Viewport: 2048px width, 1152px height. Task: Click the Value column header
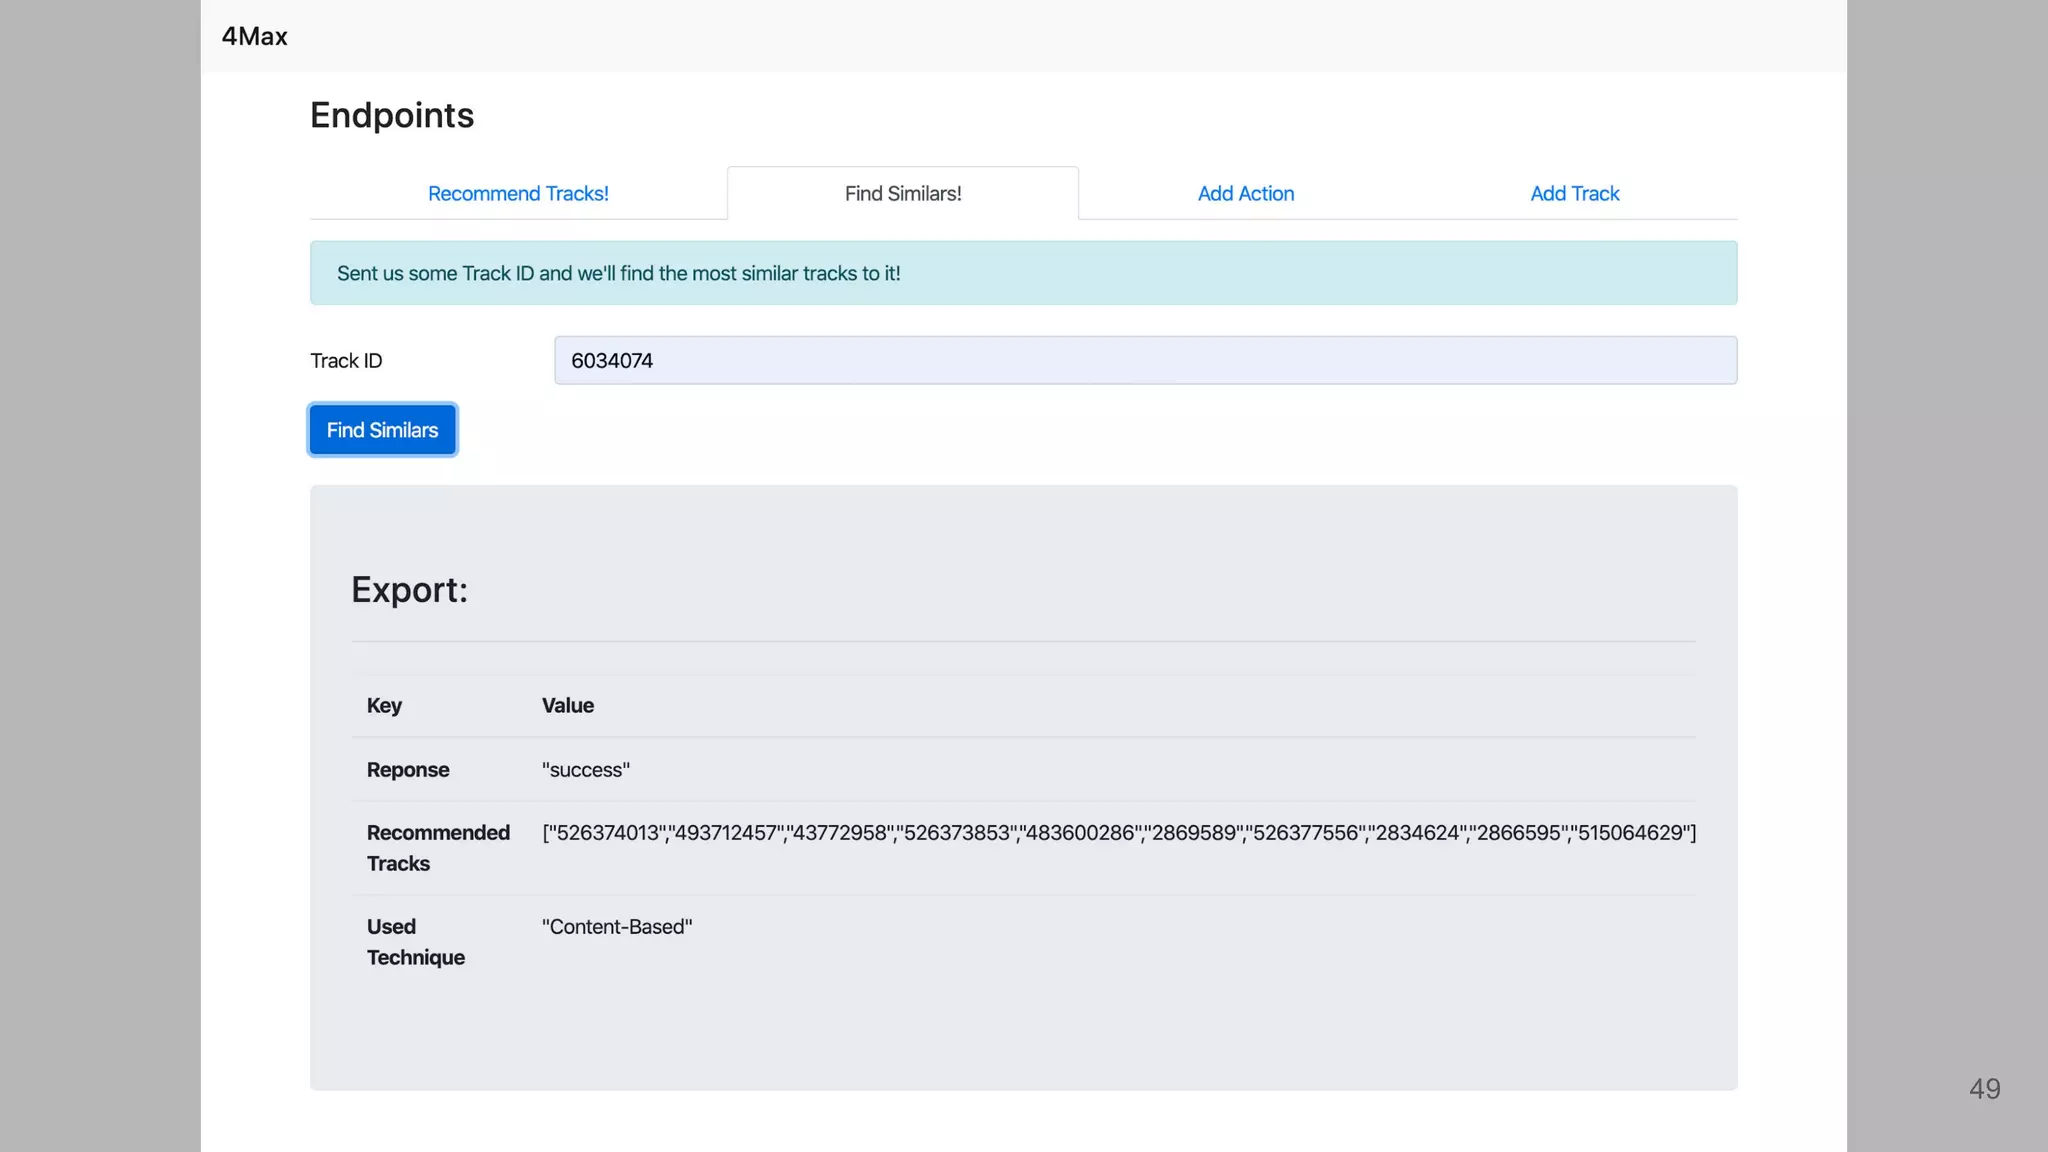(x=567, y=705)
